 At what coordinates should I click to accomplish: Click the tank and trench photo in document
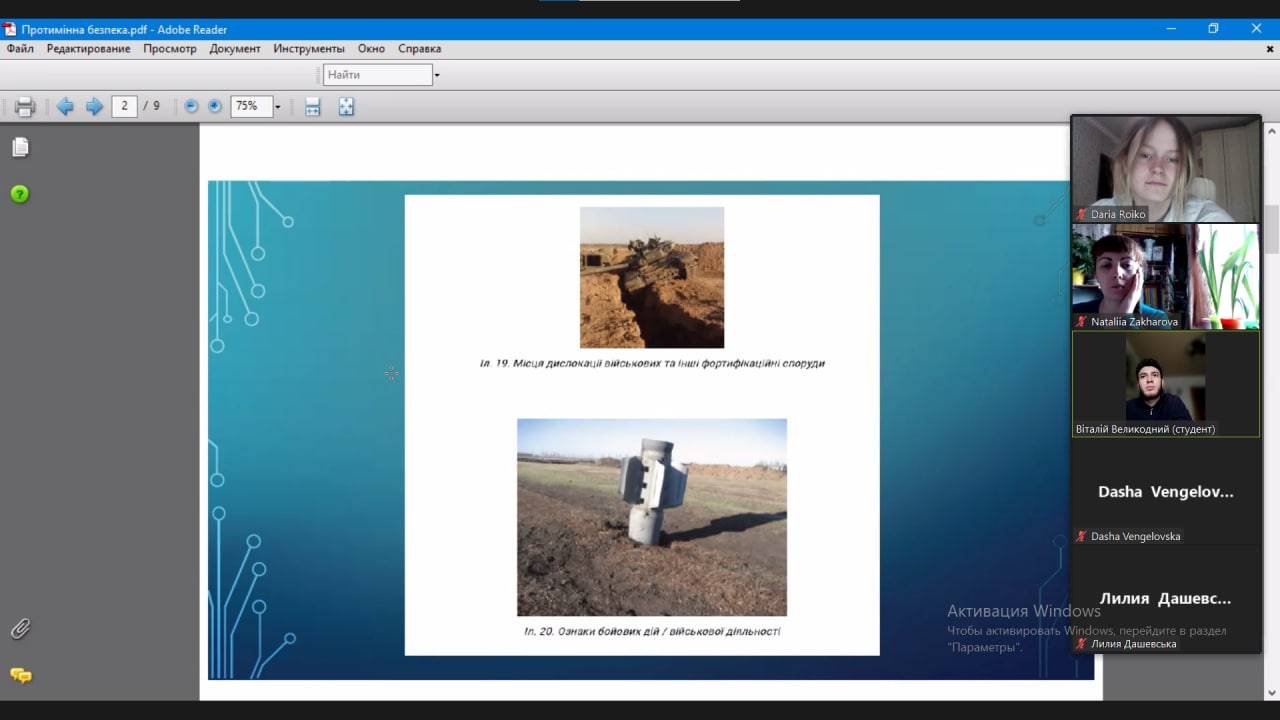tap(652, 277)
